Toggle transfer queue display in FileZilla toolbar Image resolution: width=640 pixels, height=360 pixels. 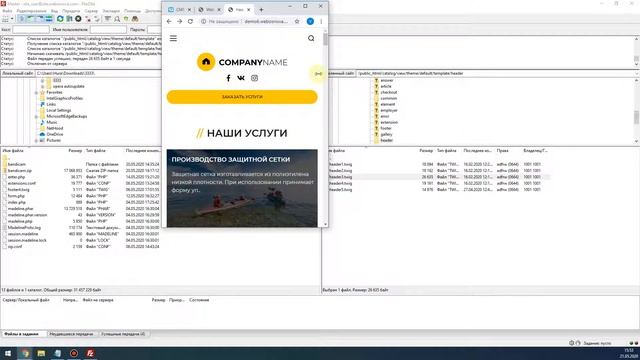point(49,19)
